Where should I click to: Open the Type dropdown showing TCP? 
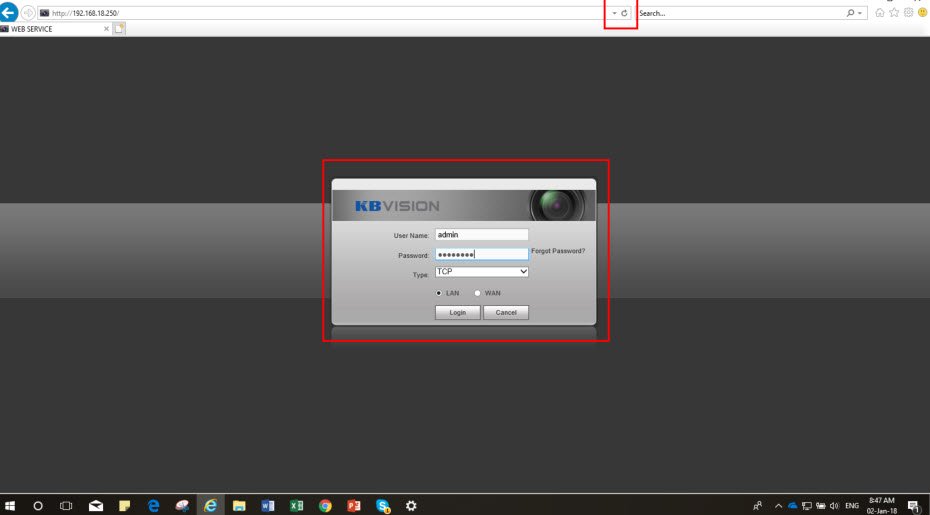pyautogui.click(x=481, y=271)
